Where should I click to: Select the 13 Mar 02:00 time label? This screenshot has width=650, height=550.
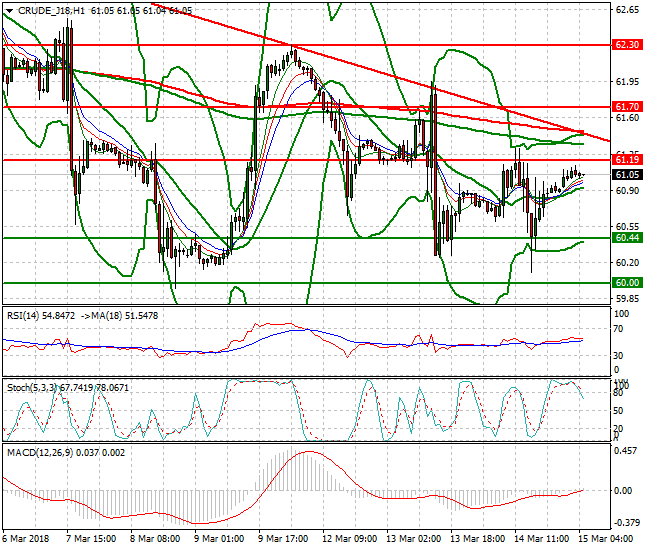[x=413, y=539]
